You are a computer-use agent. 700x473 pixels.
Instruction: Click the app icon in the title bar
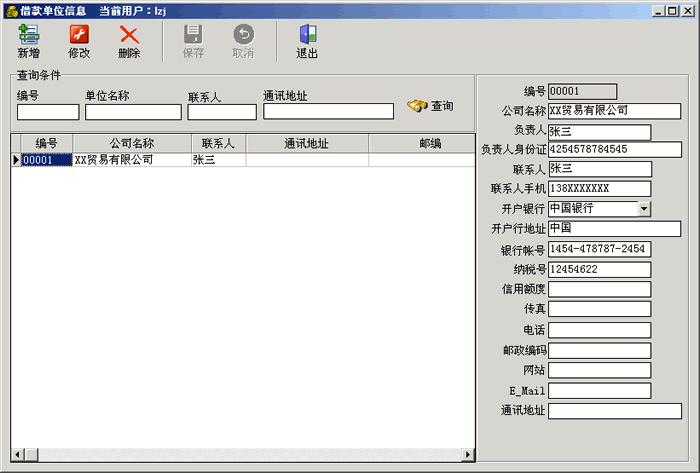[12, 11]
